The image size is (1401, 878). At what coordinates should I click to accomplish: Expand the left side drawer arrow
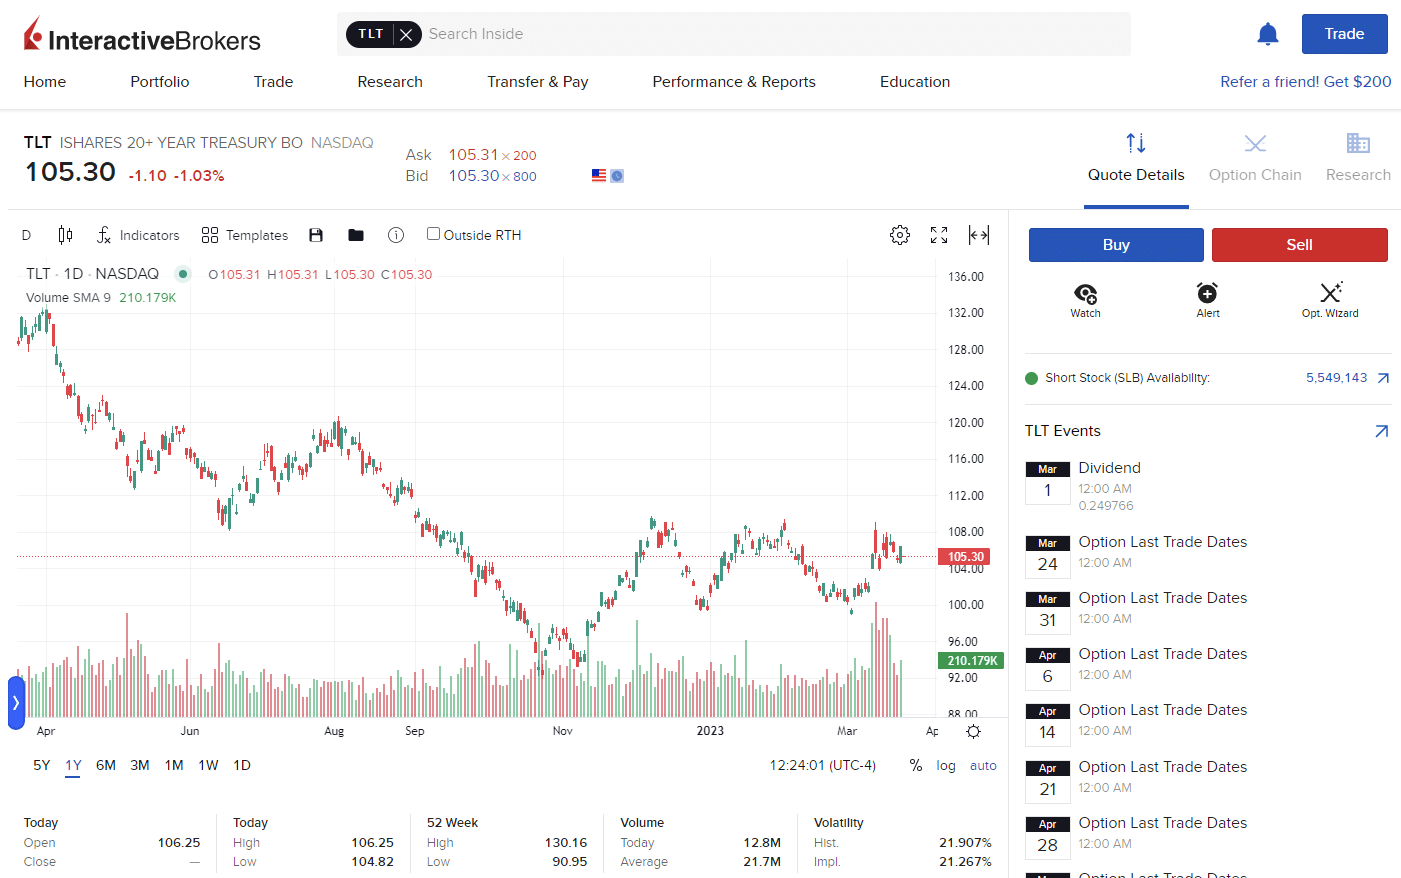16,703
